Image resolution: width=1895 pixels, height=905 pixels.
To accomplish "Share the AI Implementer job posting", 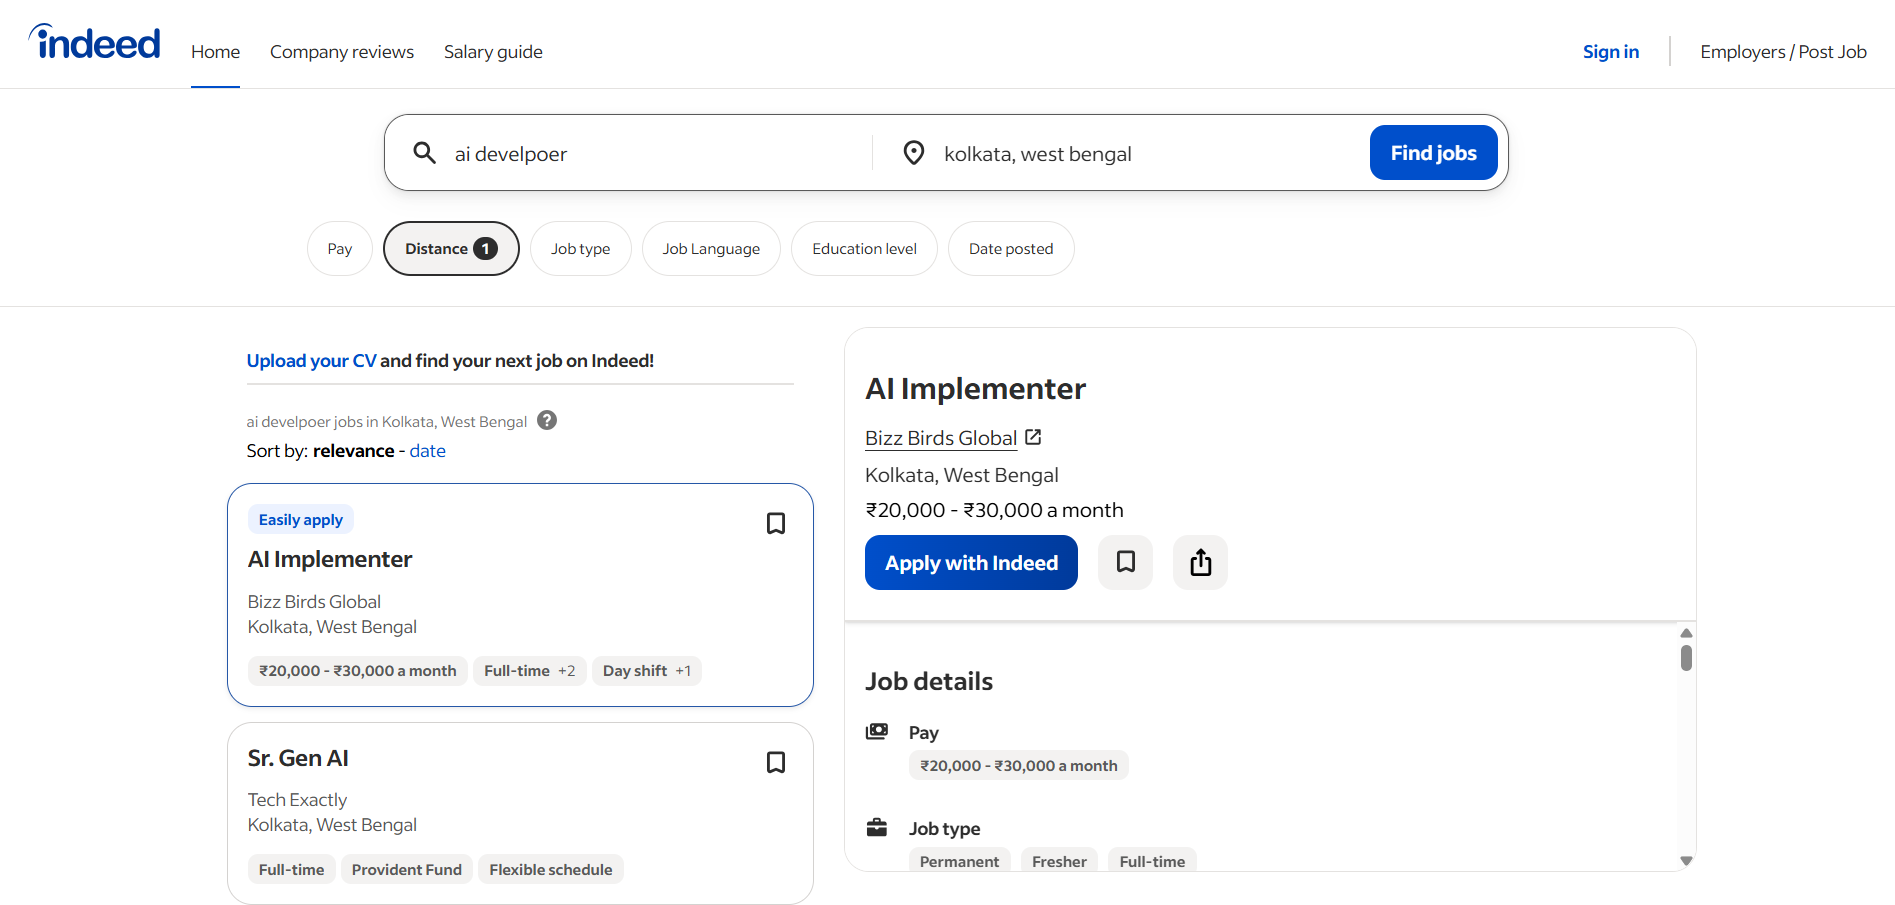I will click(1199, 562).
